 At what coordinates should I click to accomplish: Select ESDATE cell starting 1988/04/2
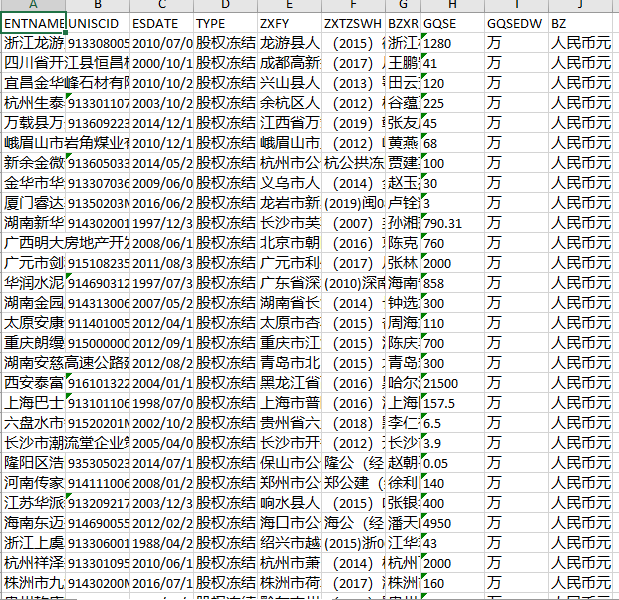click(x=161, y=543)
